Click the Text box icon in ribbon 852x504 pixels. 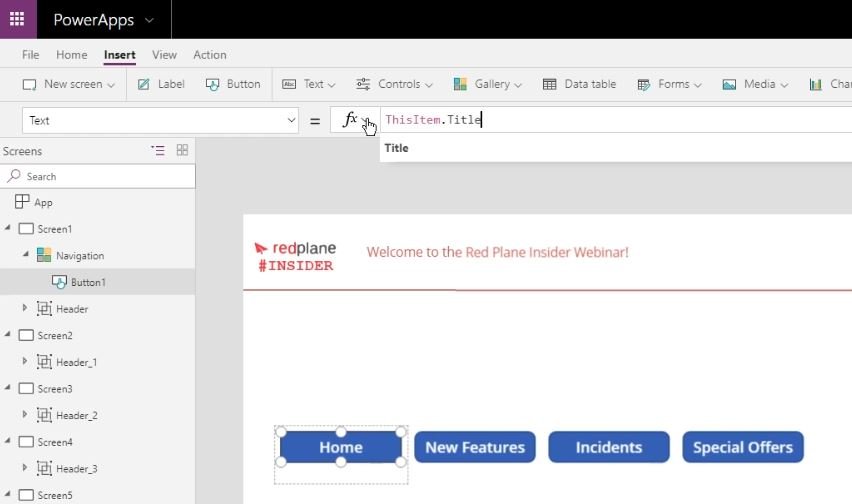click(x=289, y=84)
